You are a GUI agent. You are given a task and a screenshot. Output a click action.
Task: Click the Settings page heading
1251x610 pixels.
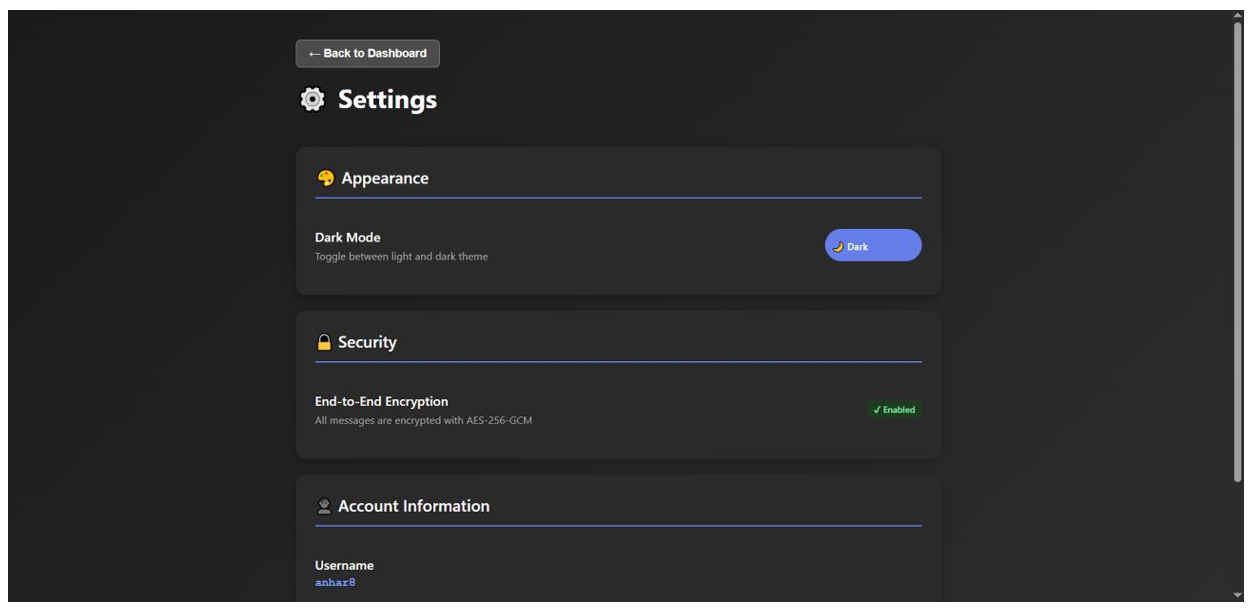click(387, 100)
